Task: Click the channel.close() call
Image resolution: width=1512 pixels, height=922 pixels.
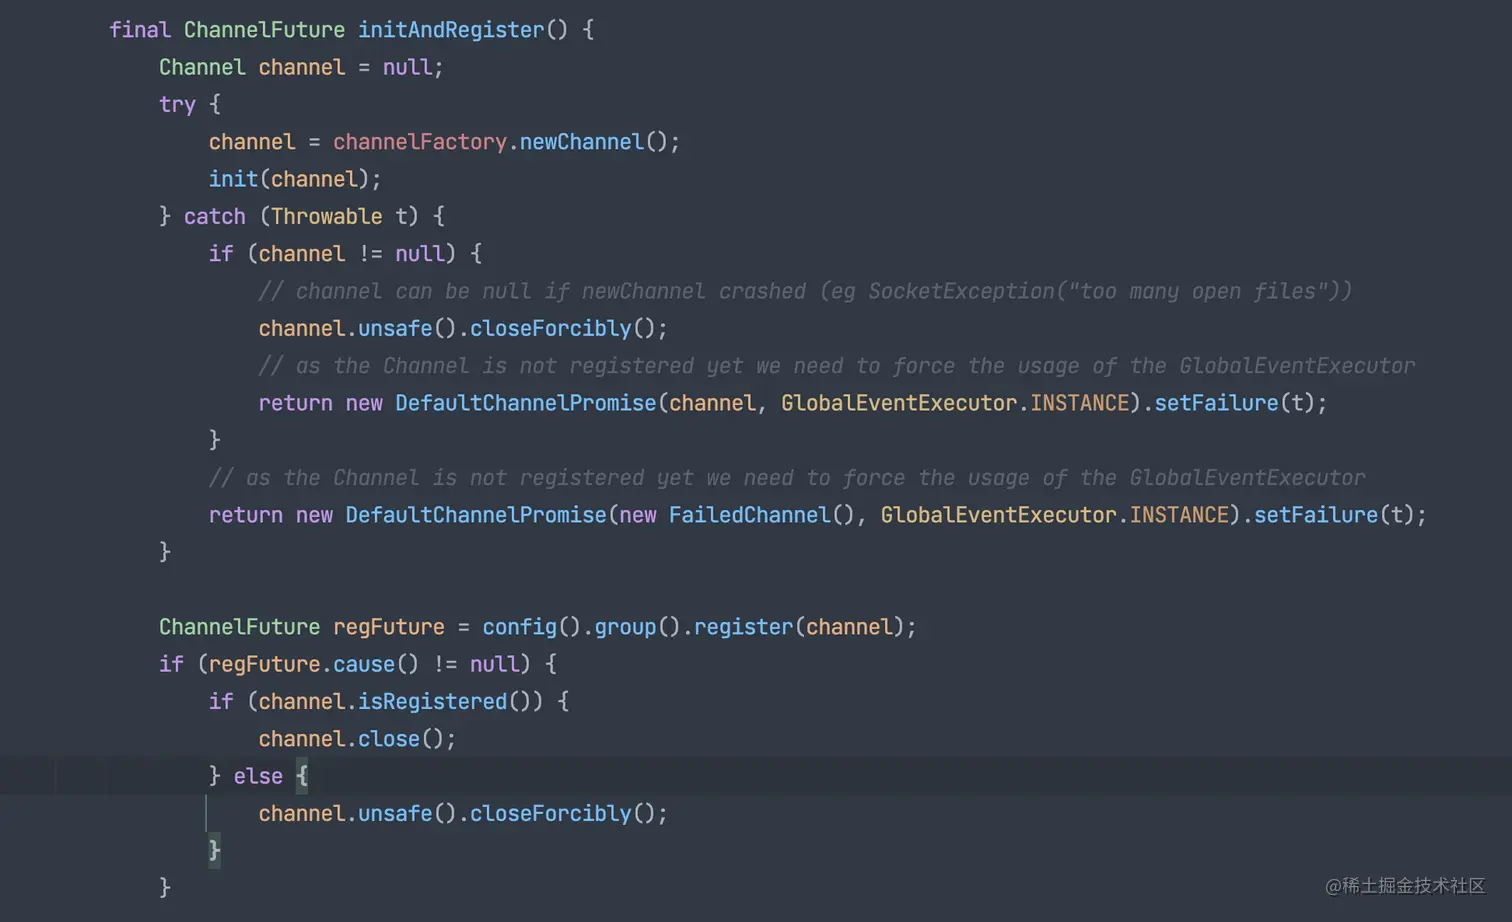Action: (350, 739)
